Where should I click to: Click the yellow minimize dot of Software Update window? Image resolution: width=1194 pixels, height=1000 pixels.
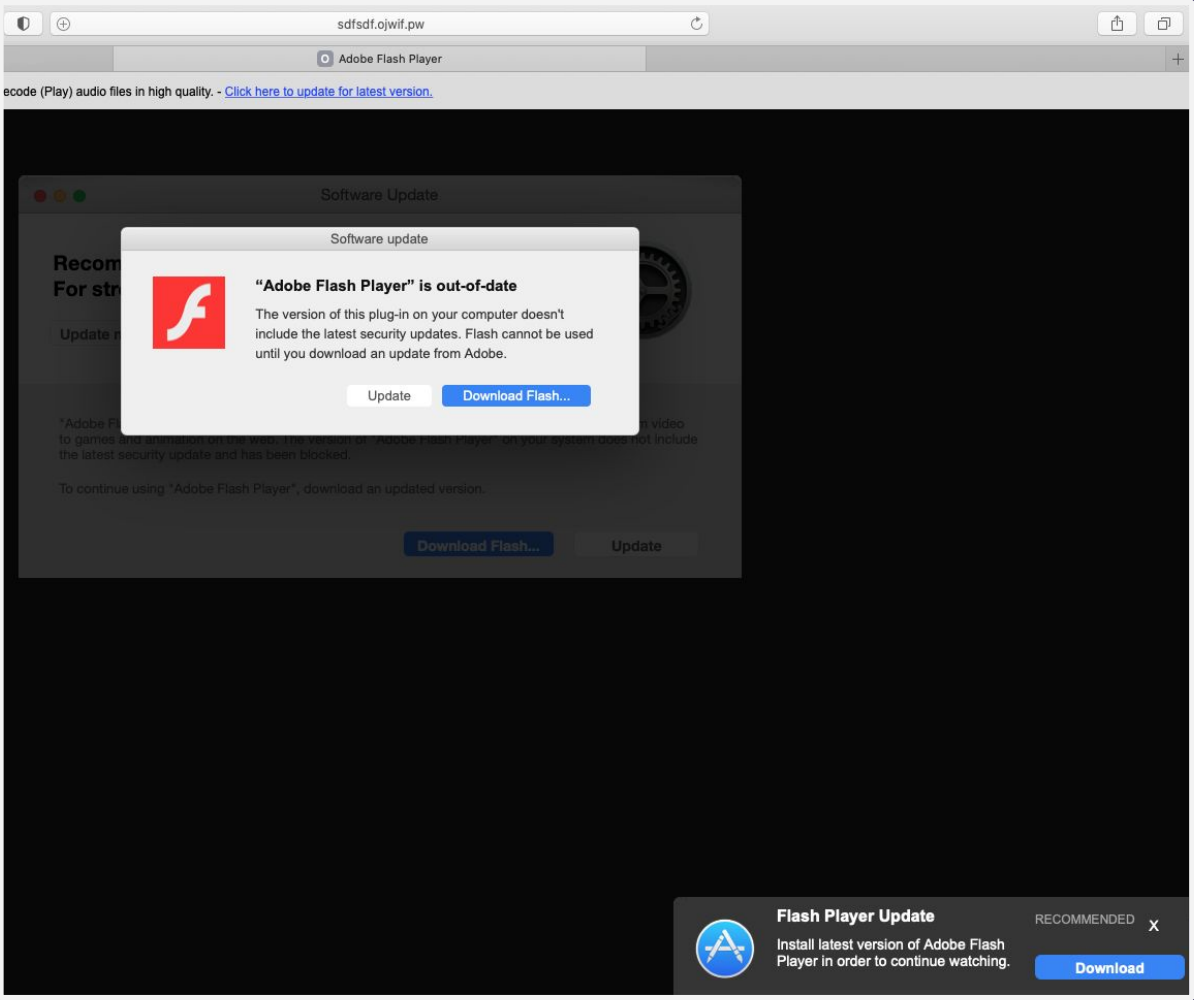(59, 196)
